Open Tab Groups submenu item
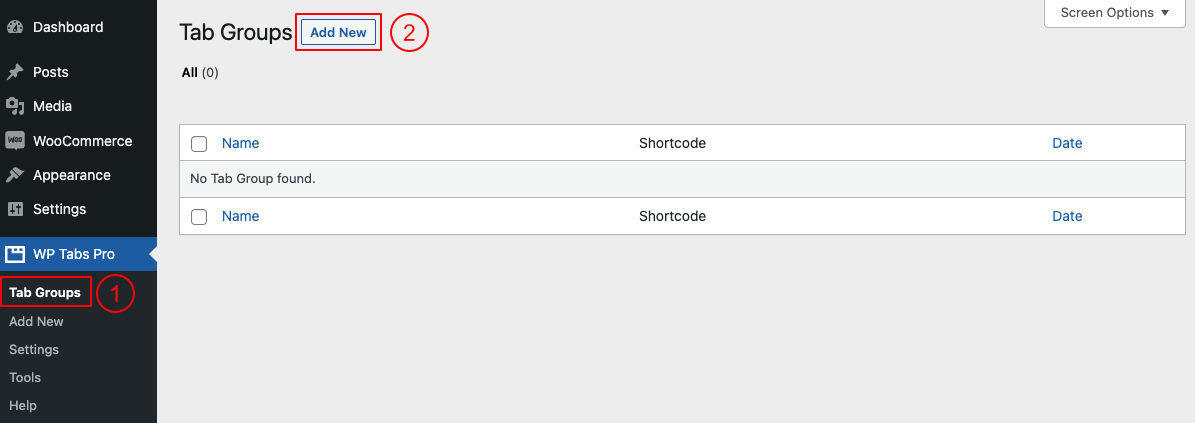 45,293
